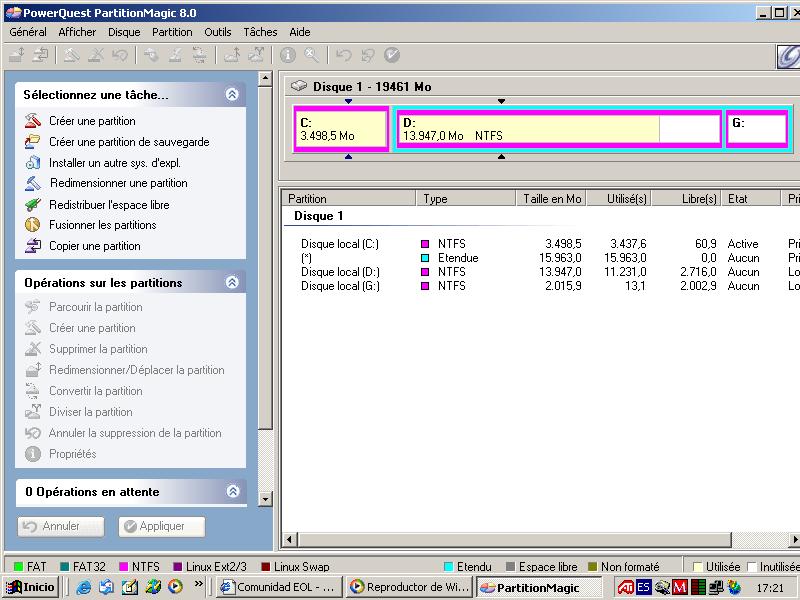800x600 pixels.
Task: Click the icon beside Redimensionner une partition
Action: 33,183
